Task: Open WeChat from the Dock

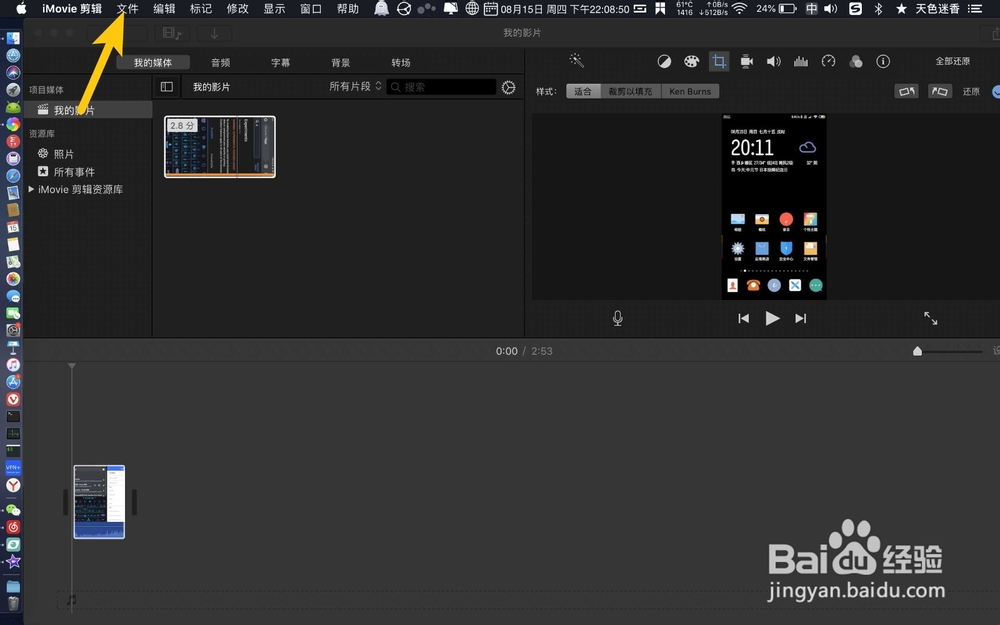Action: 13,510
